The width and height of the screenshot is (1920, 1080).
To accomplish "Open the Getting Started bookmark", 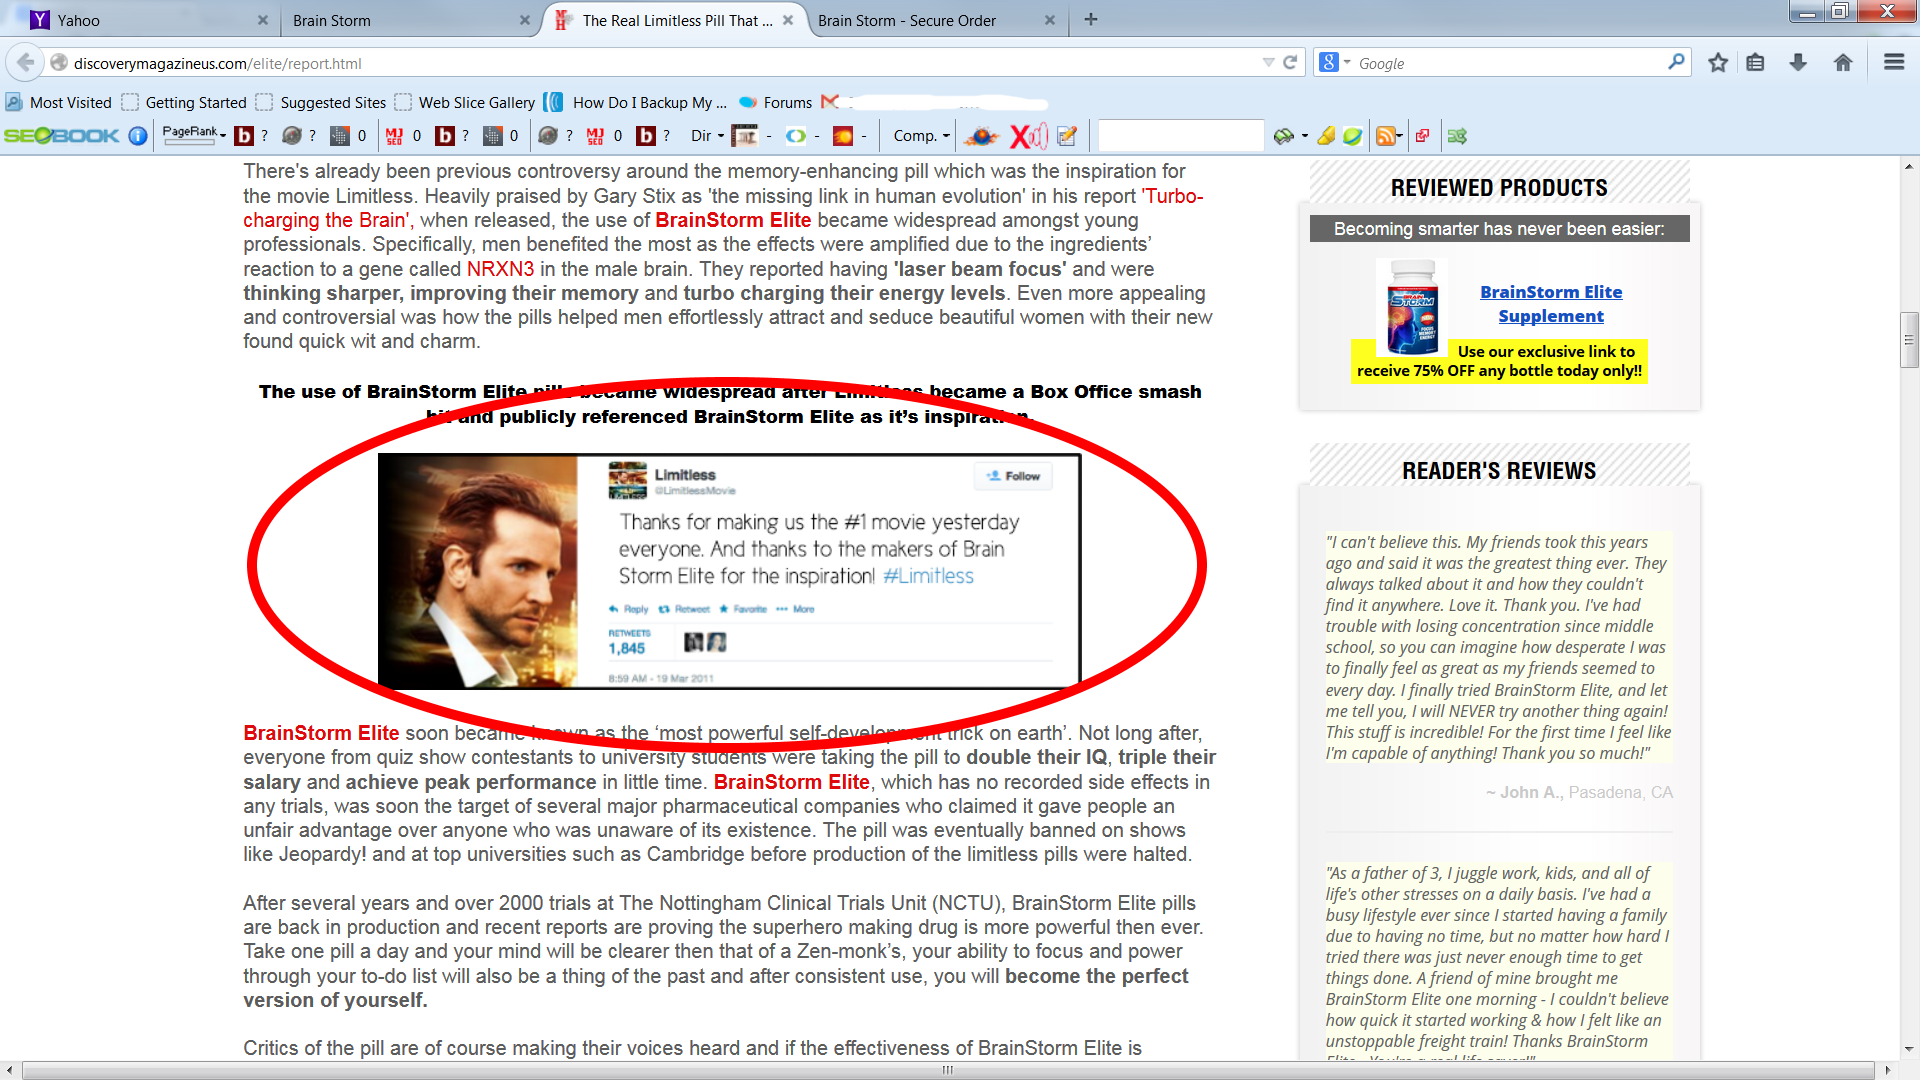I will click(184, 102).
